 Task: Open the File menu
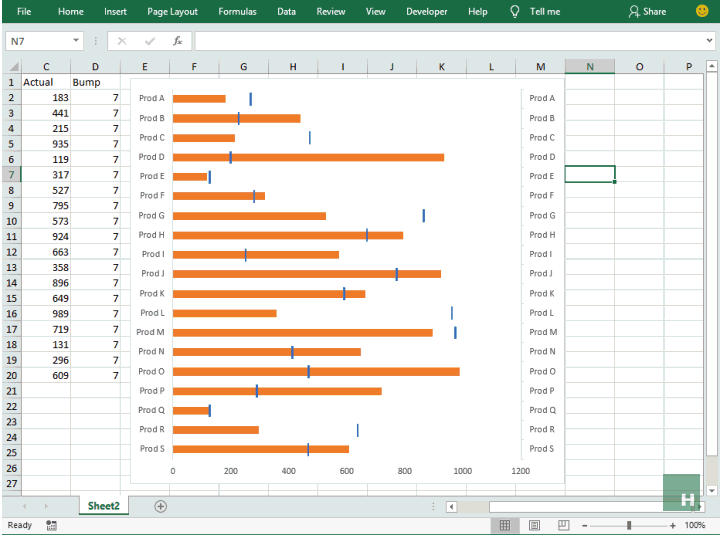pos(24,11)
